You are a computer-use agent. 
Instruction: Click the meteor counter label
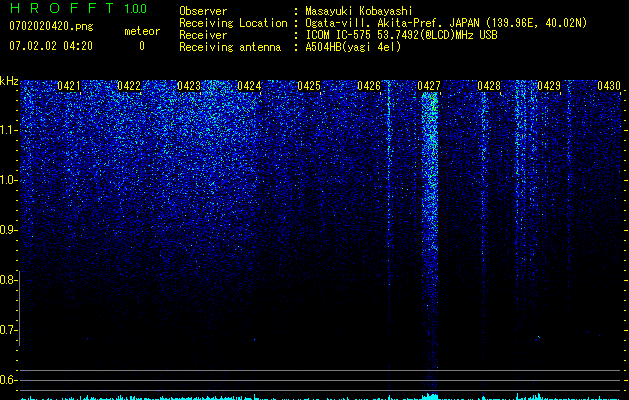(x=142, y=31)
